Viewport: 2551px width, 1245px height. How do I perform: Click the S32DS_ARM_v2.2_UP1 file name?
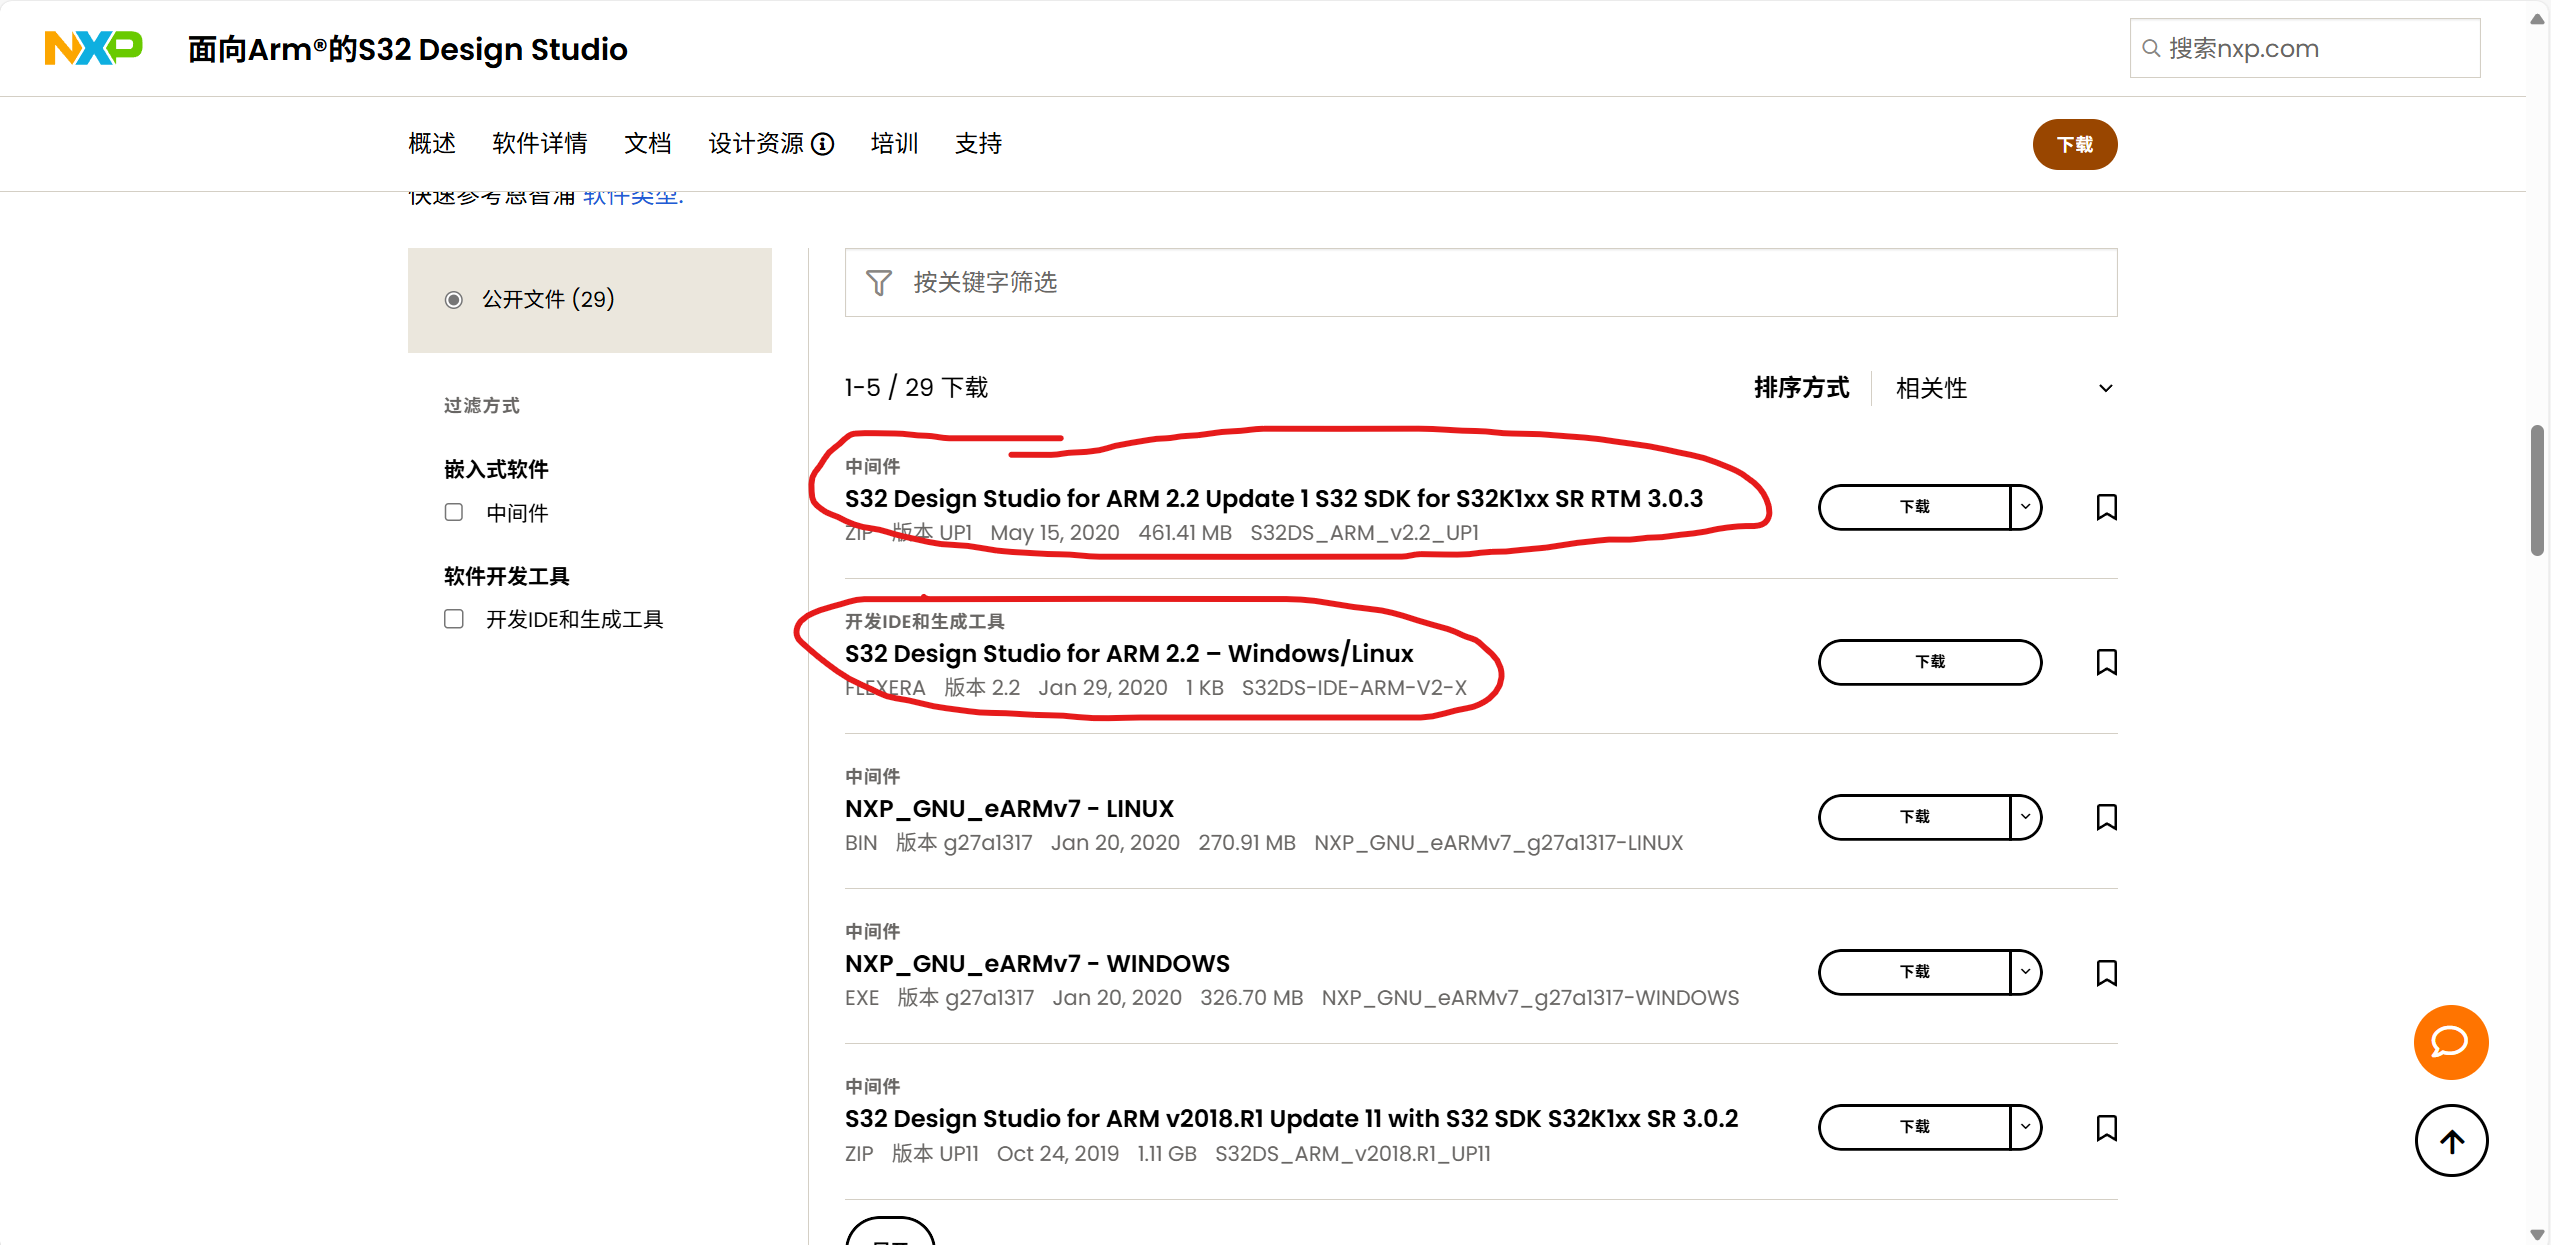click(x=1364, y=533)
